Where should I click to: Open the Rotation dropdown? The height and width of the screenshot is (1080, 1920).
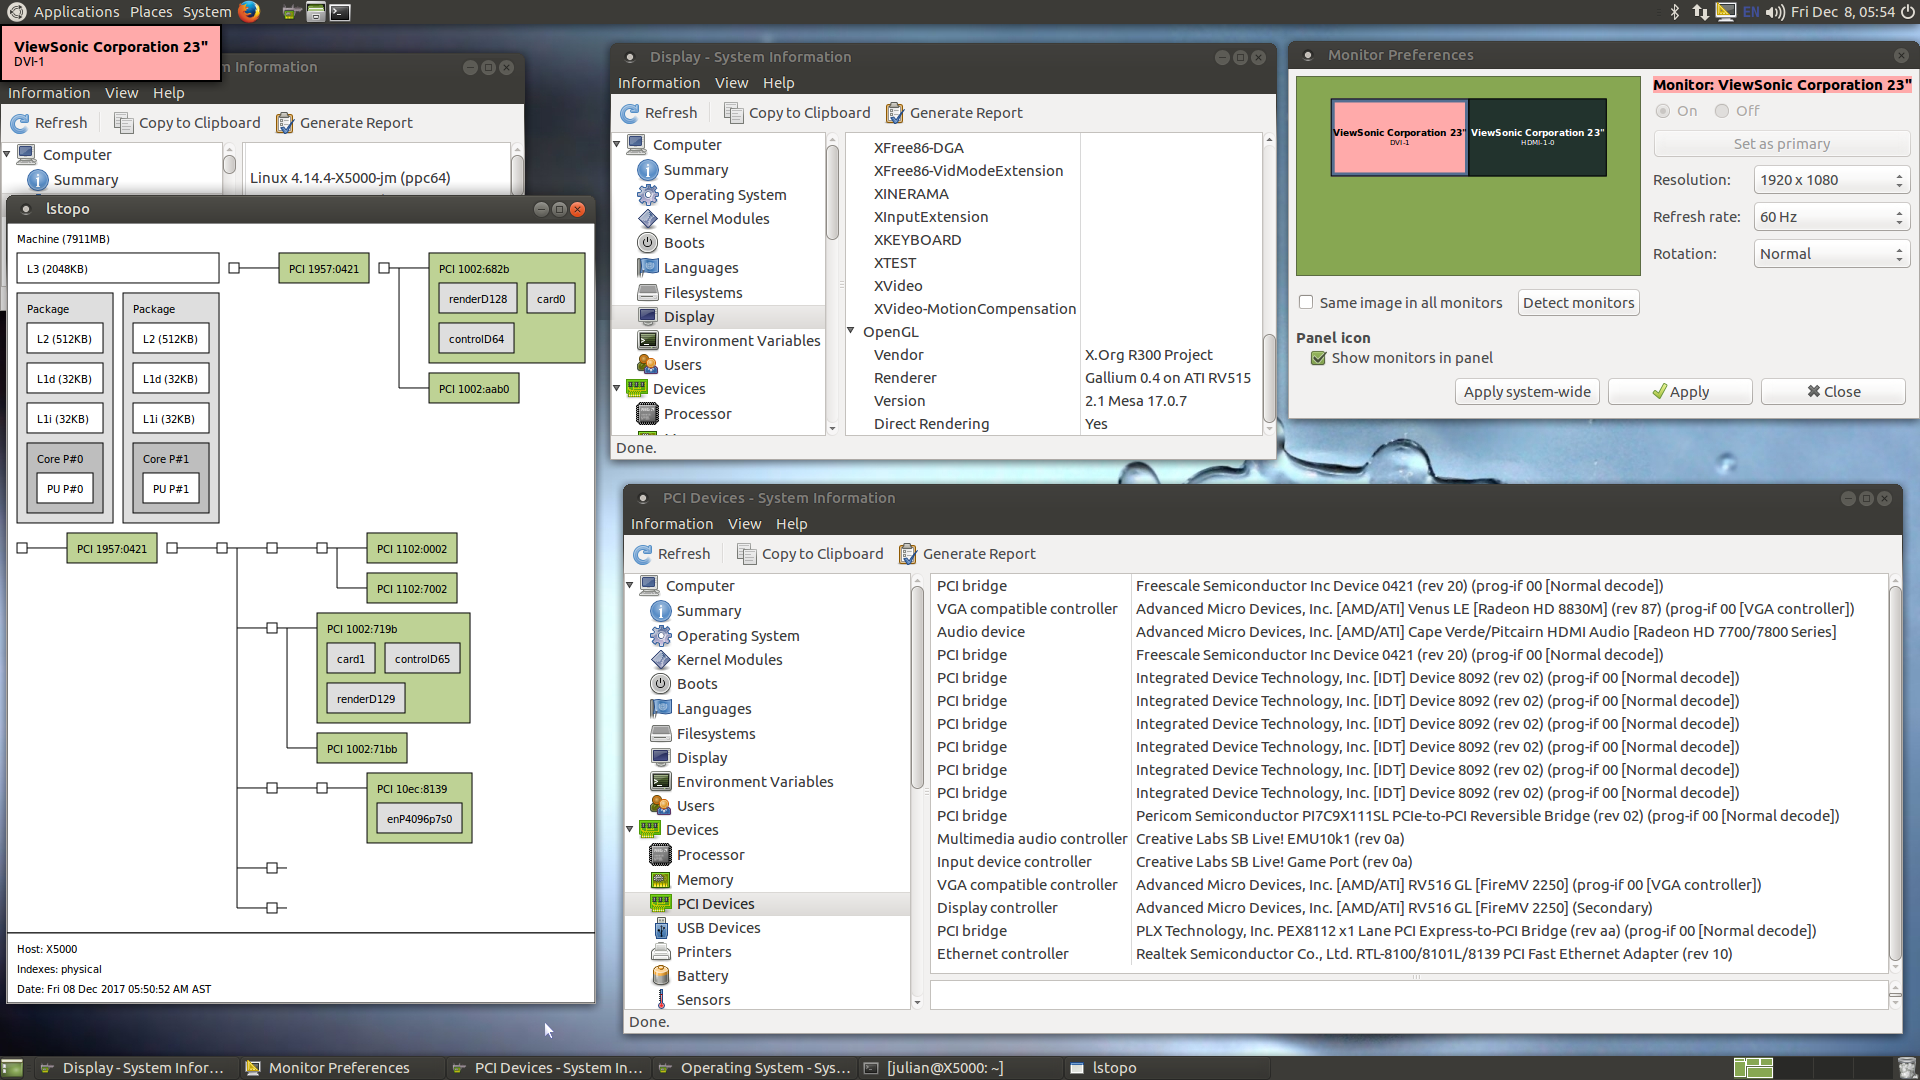tap(1832, 254)
